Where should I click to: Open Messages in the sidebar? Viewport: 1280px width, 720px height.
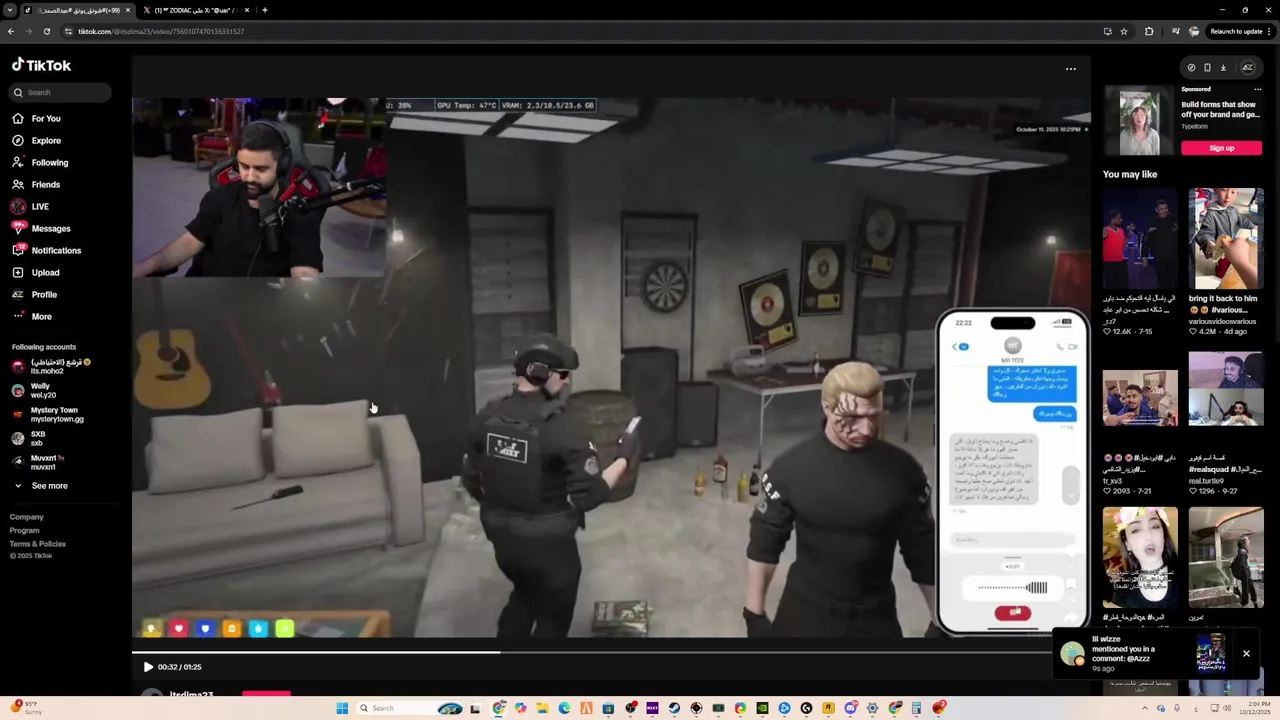(x=41, y=229)
